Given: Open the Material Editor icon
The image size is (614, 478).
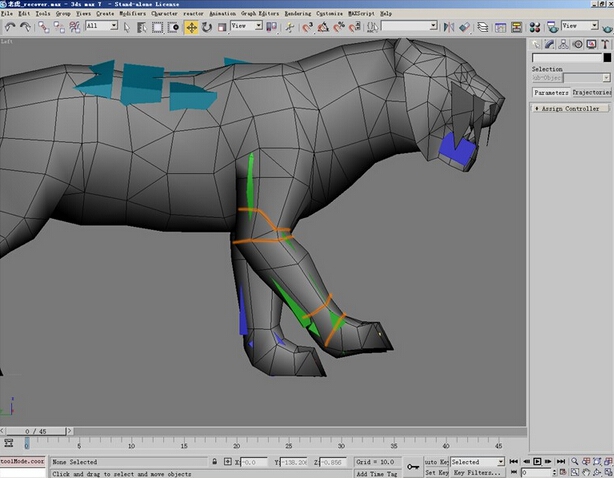Looking at the screenshot, I should click(535, 27).
